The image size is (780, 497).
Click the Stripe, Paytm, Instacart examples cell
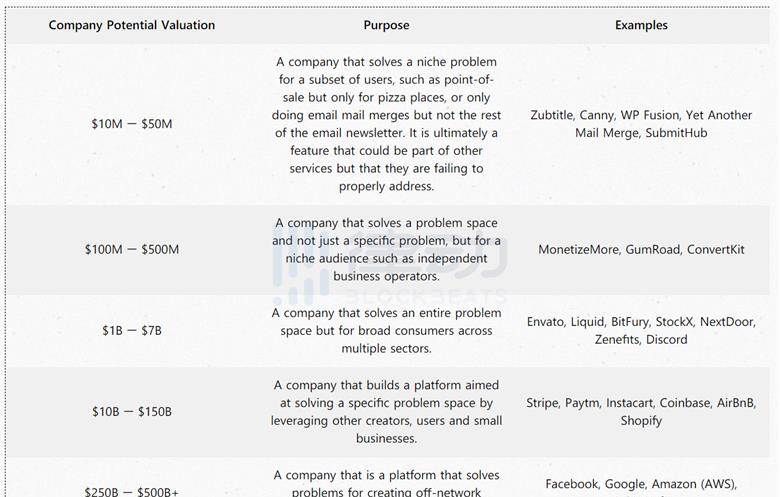(641, 411)
